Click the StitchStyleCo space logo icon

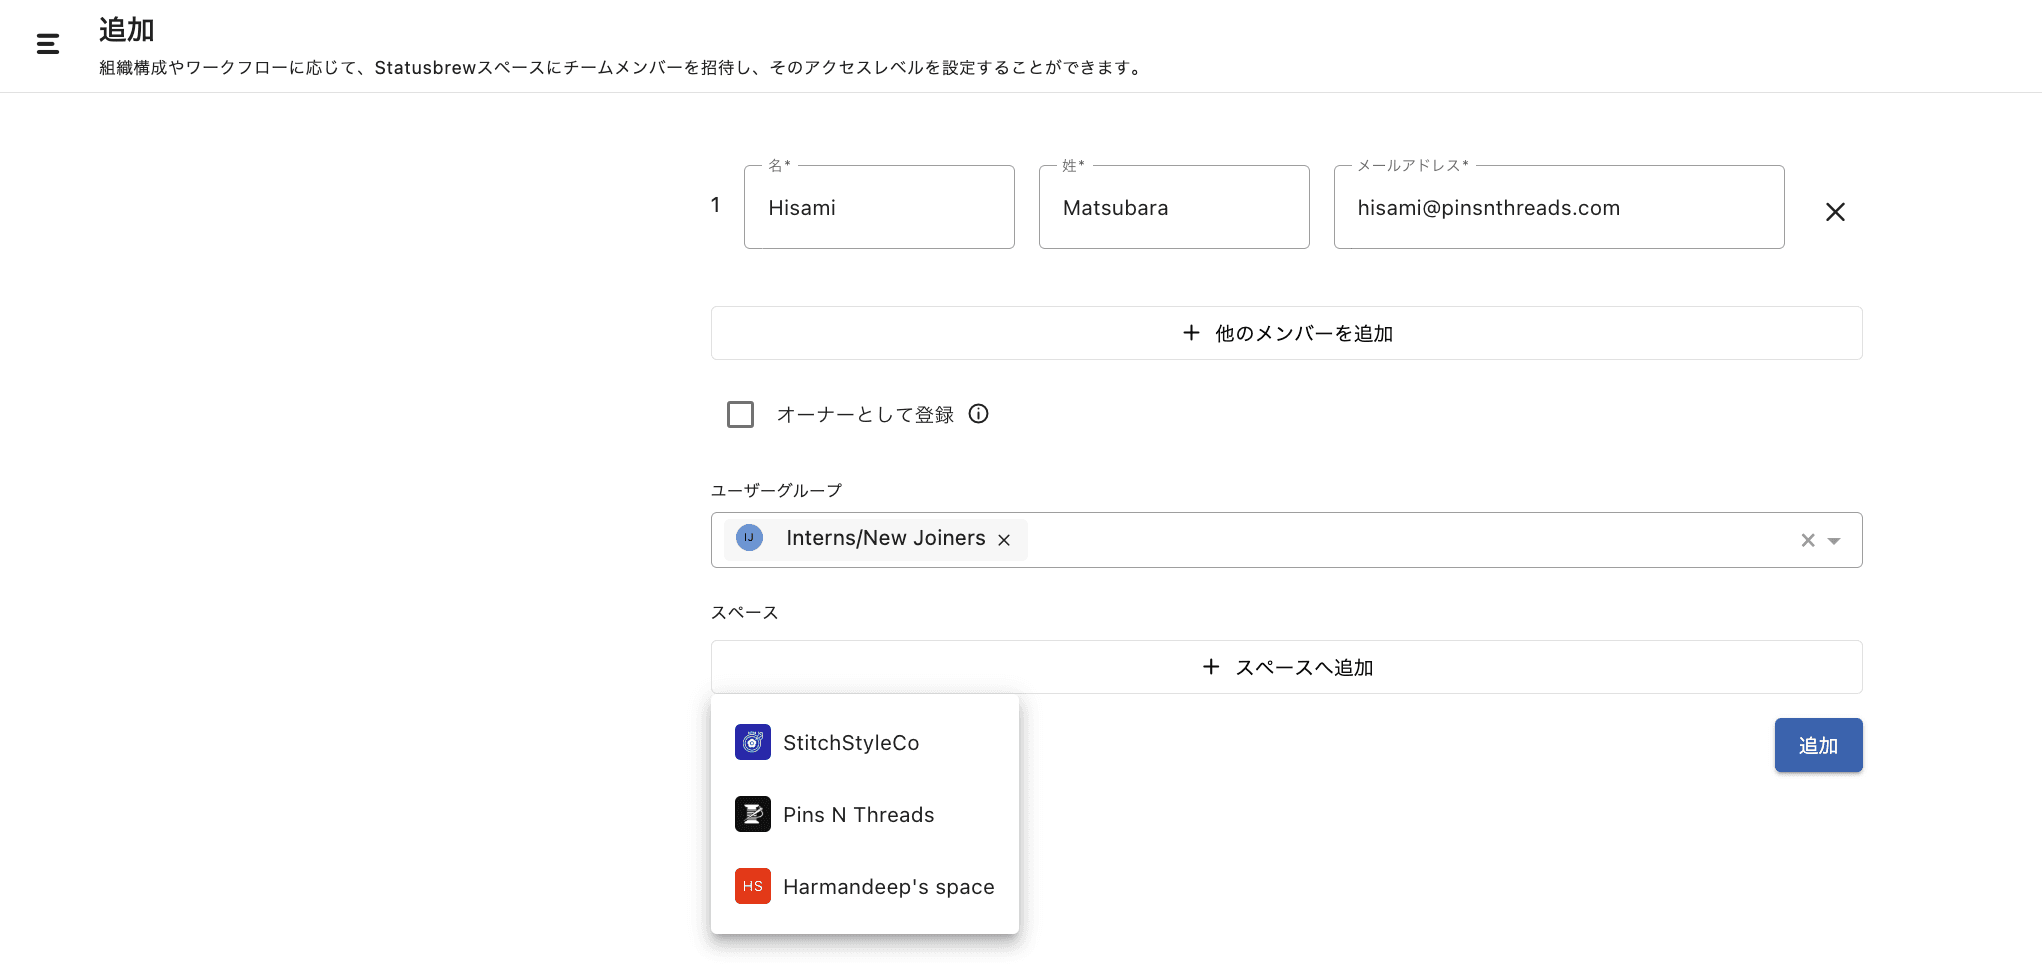tap(752, 742)
